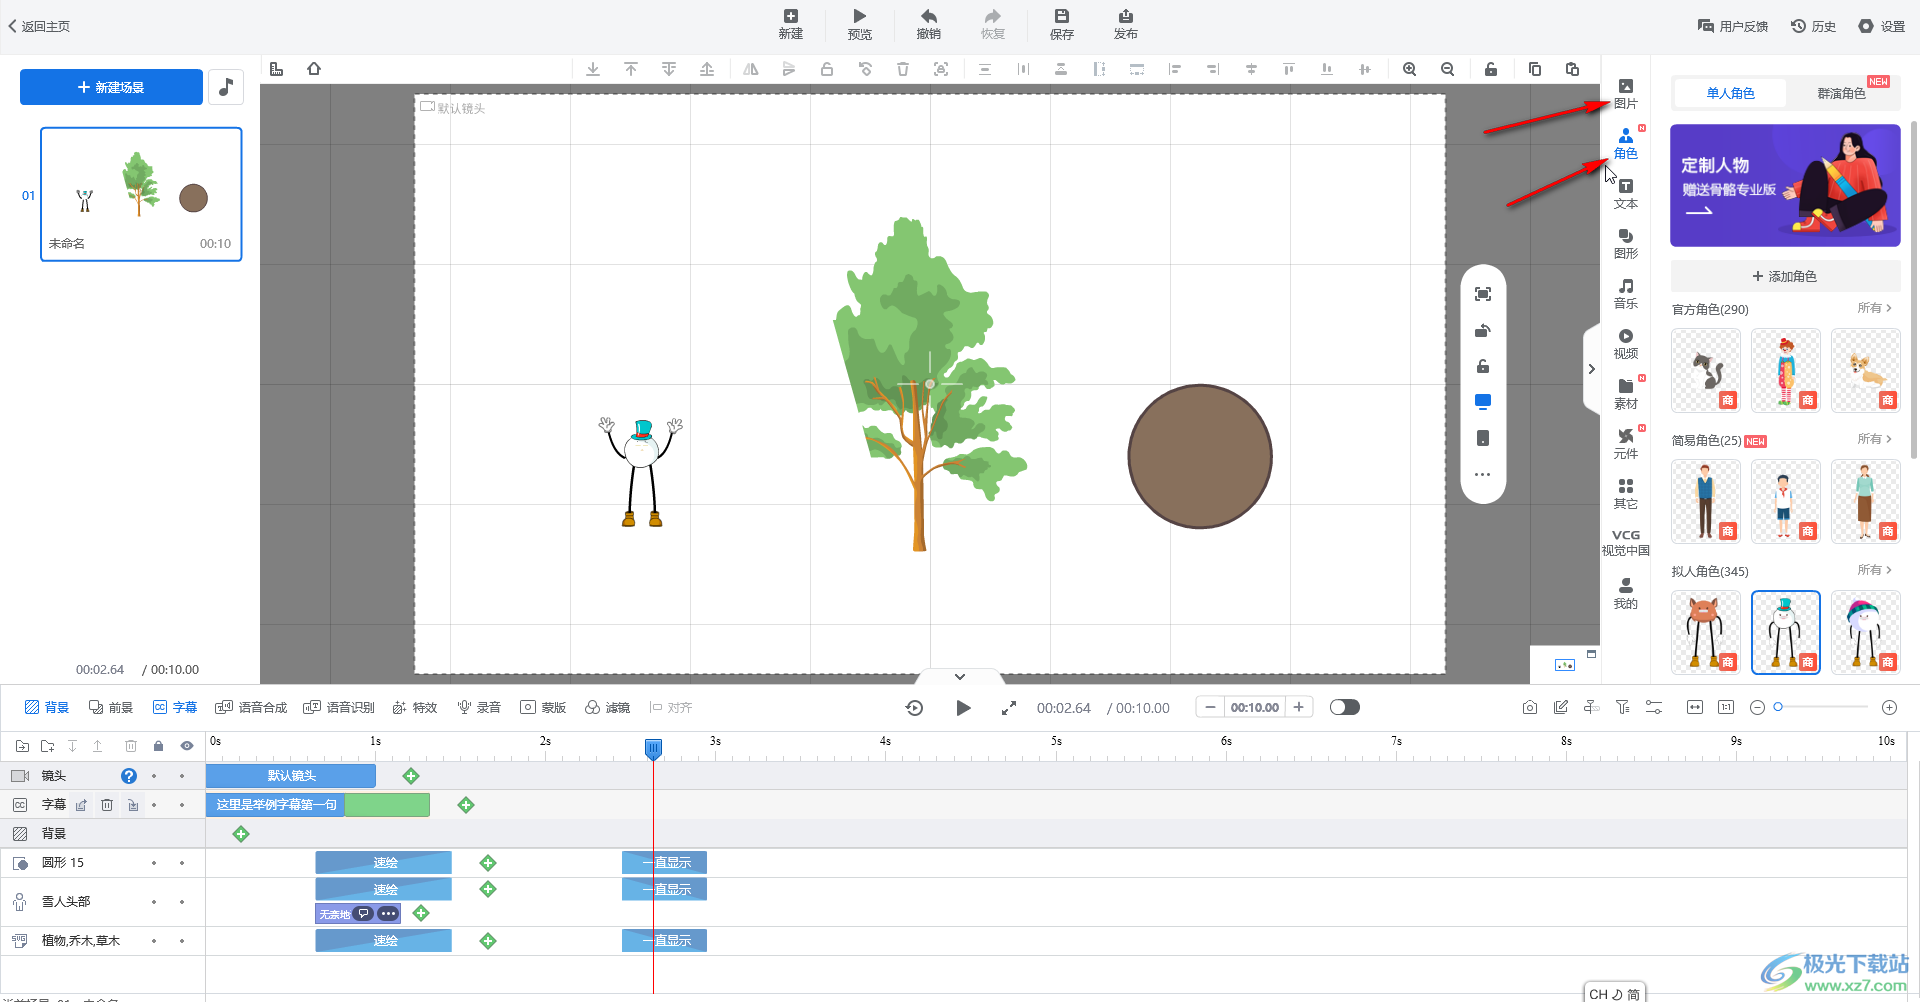Click the 保存 save icon
This screenshot has width=1920, height=1002.
pyautogui.click(x=1061, y=24)
